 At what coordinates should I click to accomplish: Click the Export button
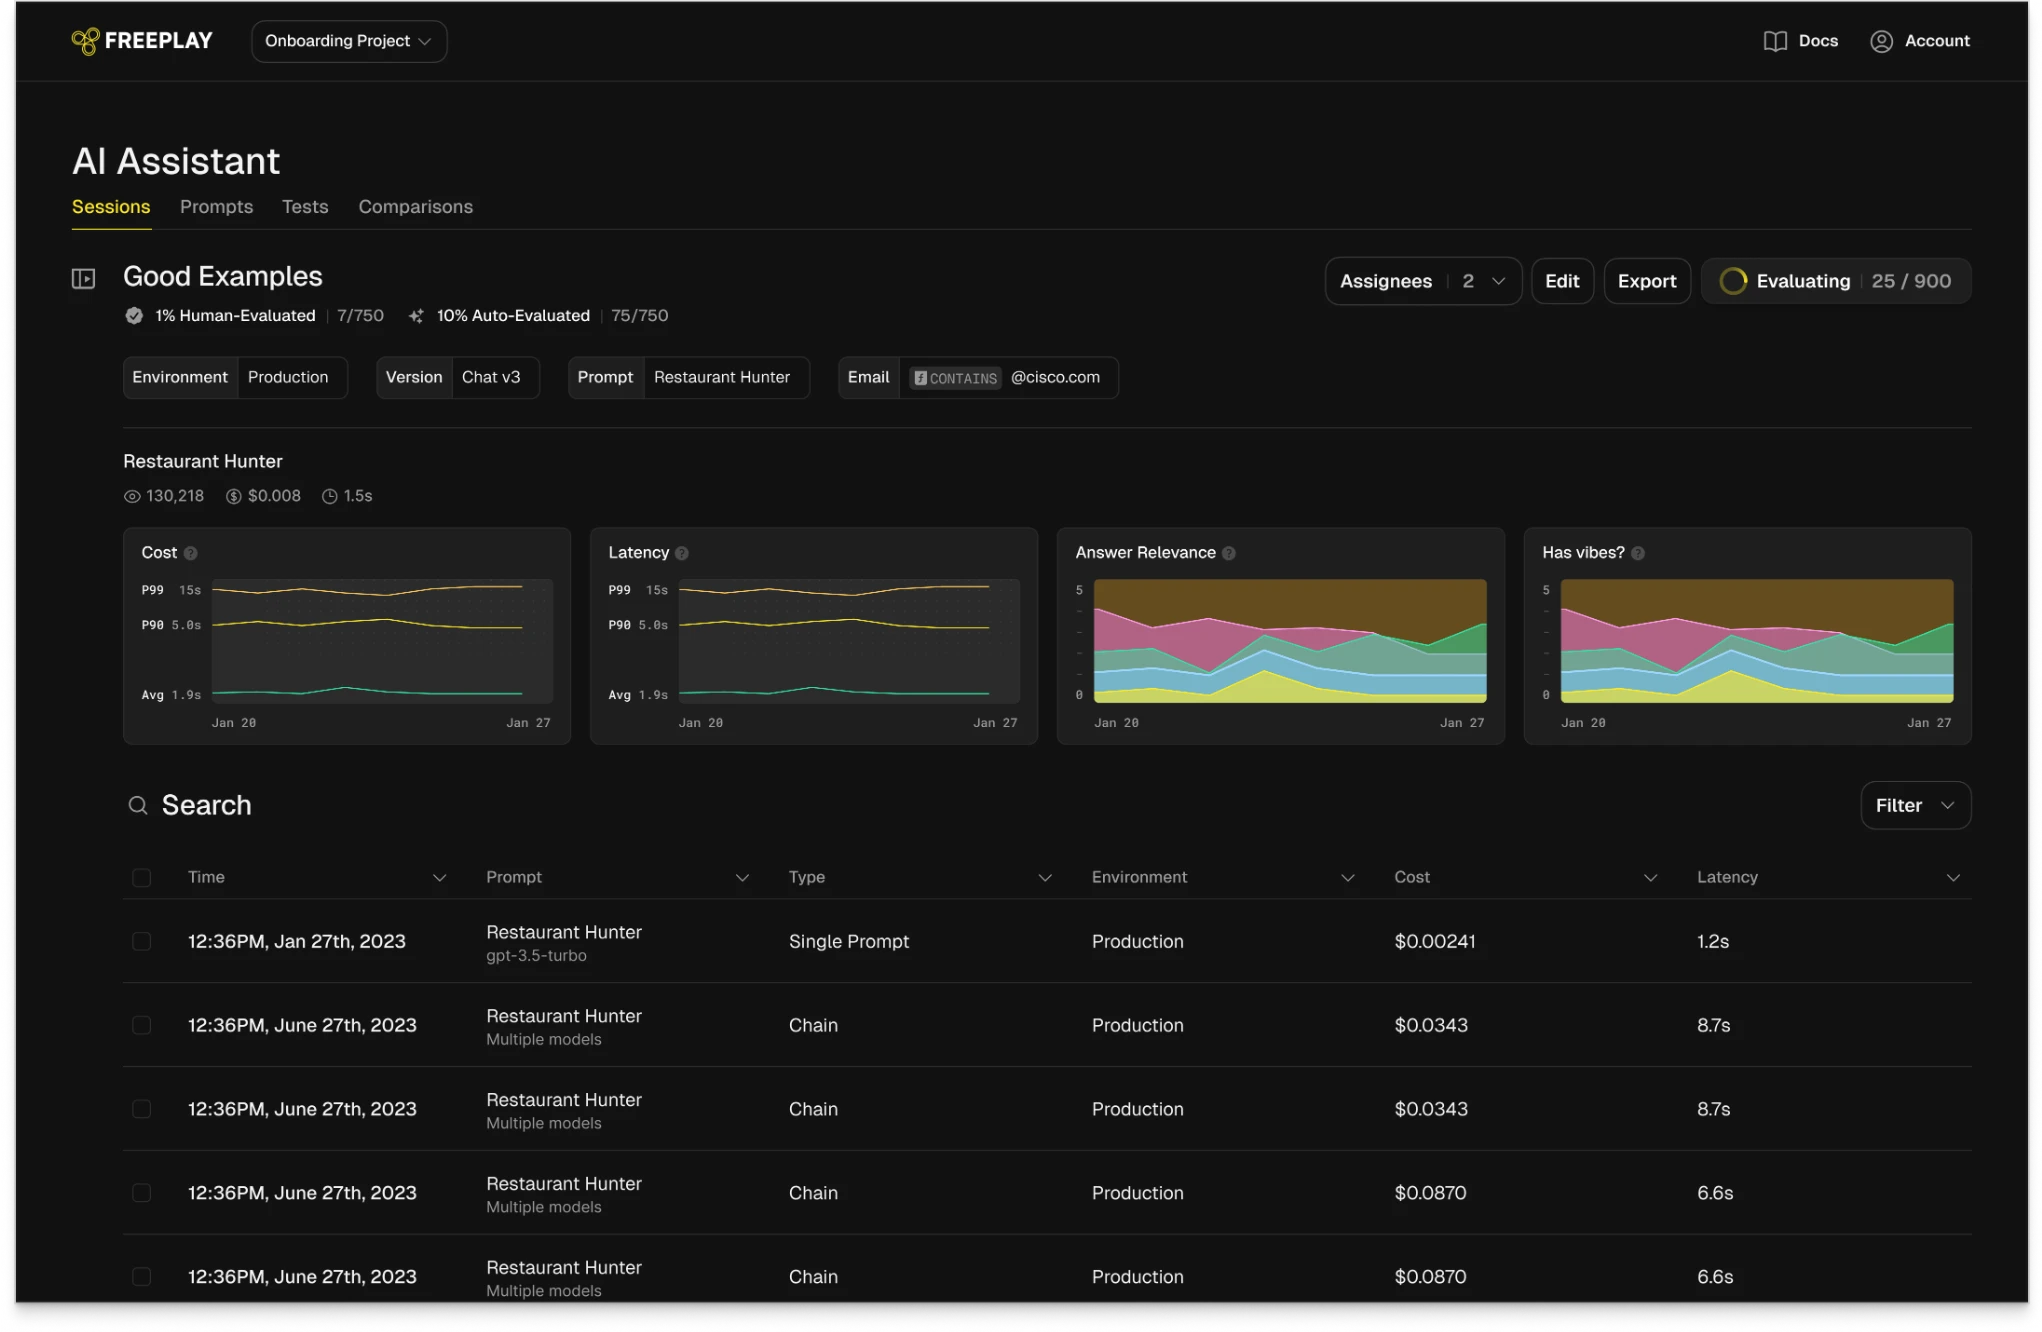click(x=1647, y=282)
